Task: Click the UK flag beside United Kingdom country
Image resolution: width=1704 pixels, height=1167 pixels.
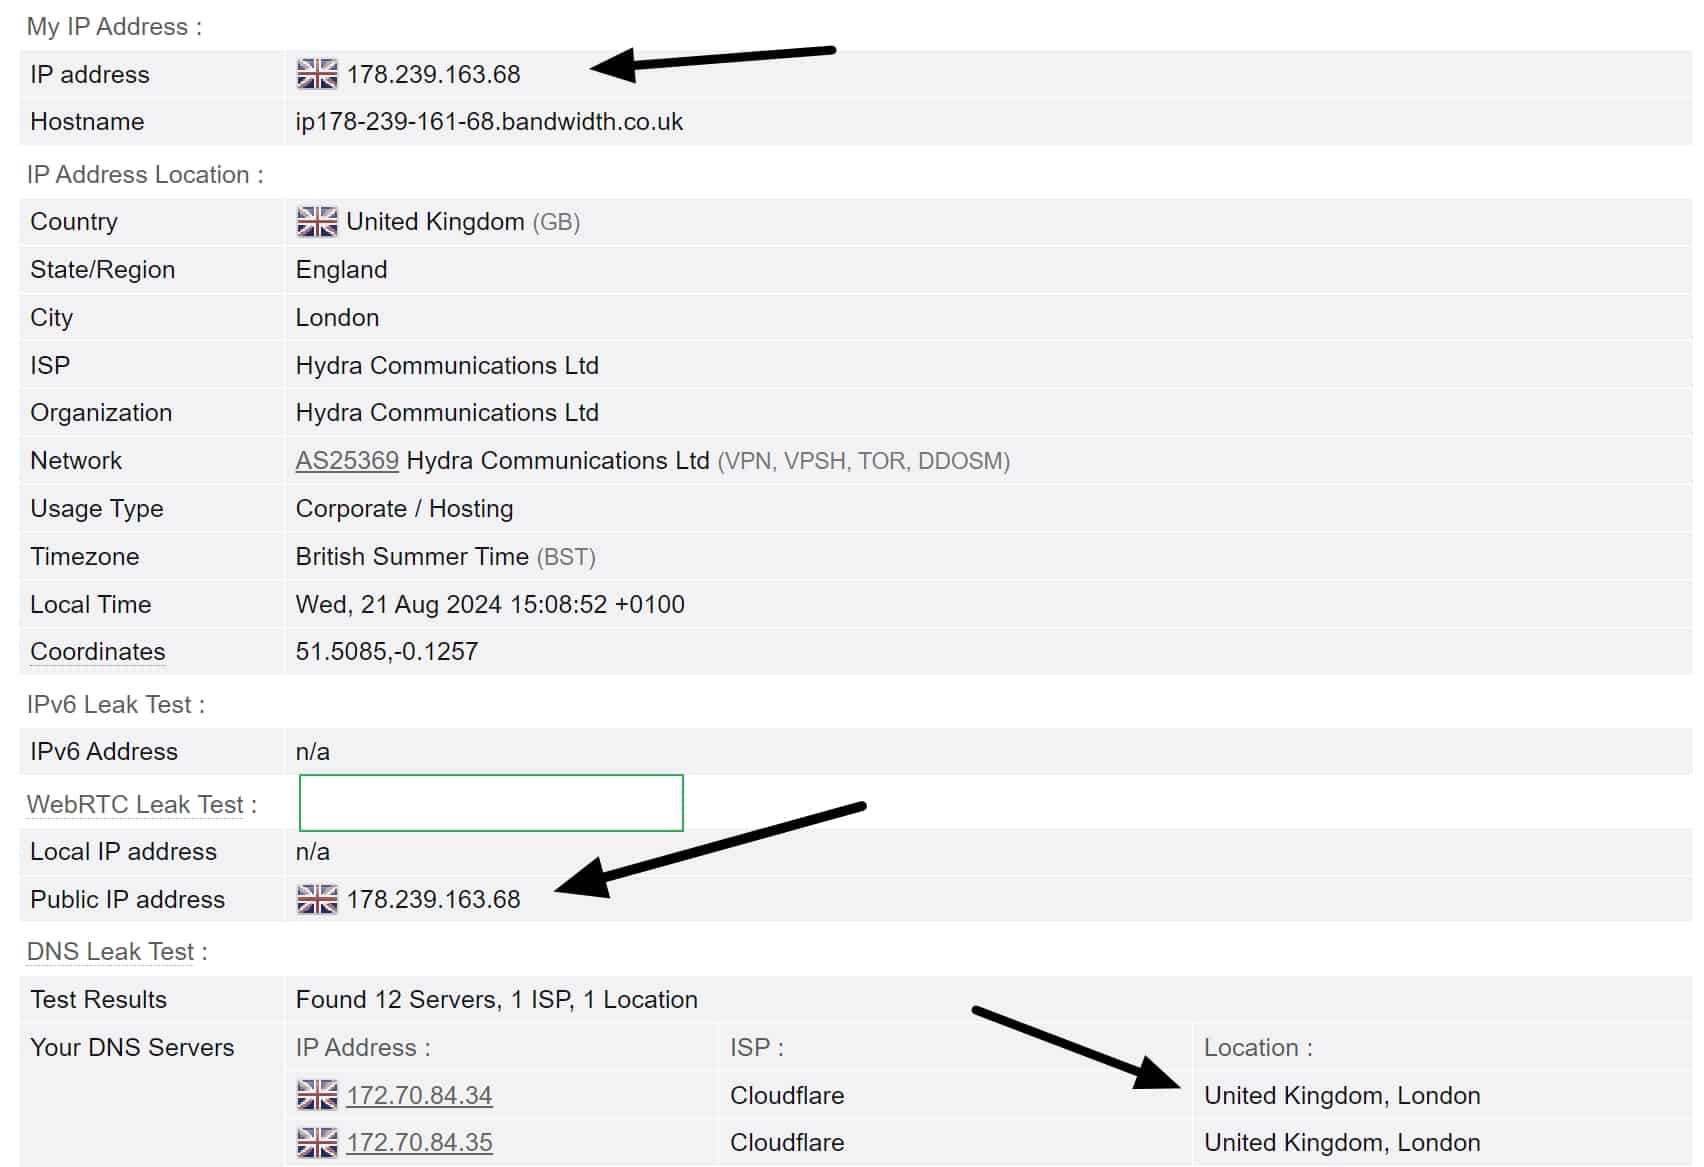Action: click(x=317, y=222)
